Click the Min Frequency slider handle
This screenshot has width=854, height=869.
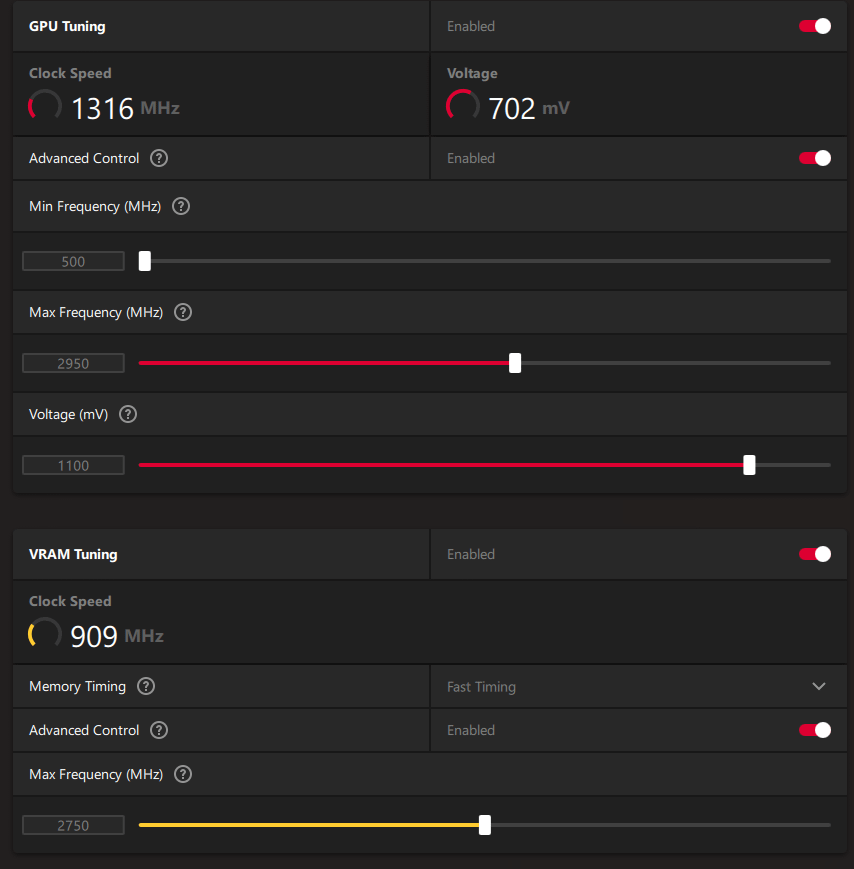[145, 261]
